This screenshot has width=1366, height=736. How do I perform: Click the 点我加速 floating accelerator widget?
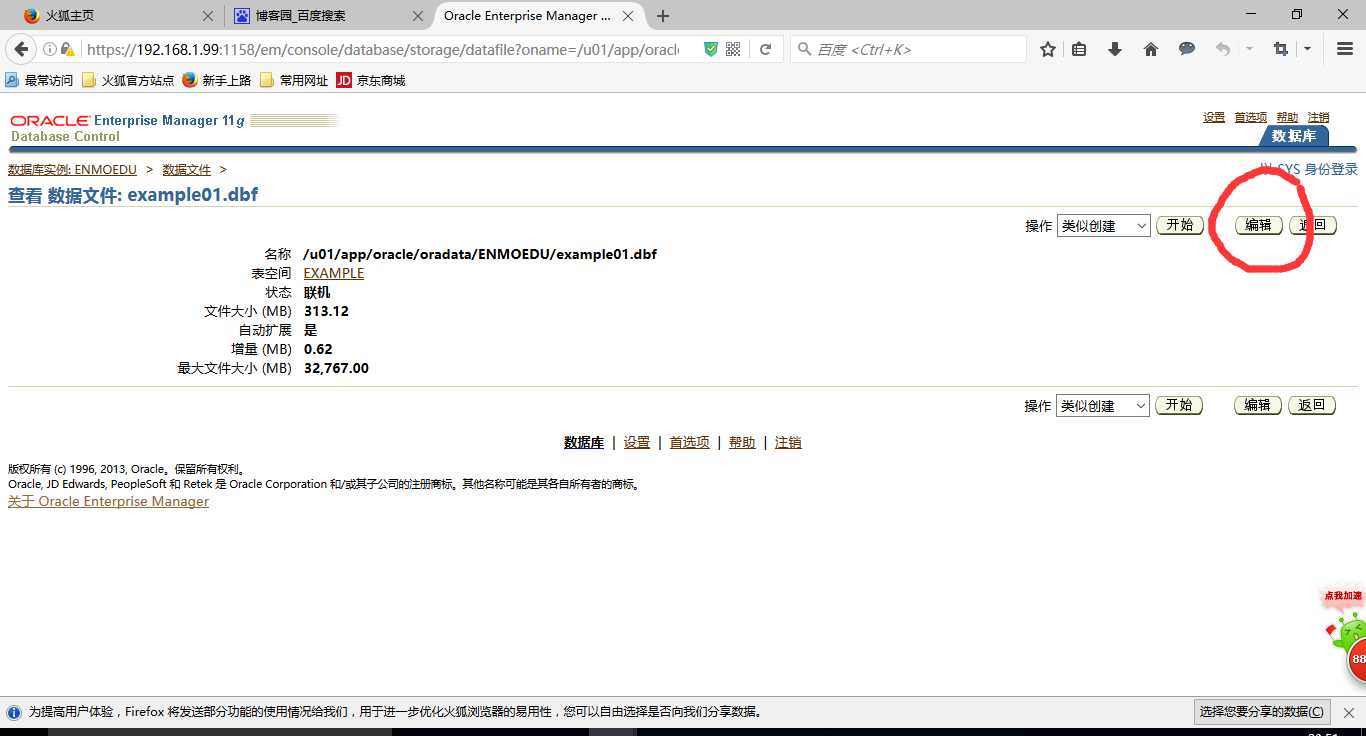(x=1344, y=632)
